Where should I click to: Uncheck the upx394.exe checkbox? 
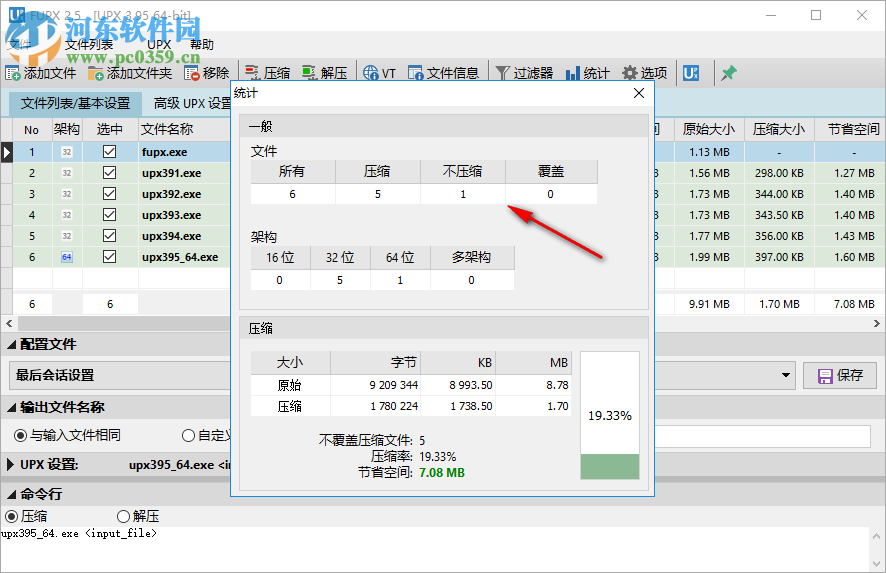tap(110, 236)
